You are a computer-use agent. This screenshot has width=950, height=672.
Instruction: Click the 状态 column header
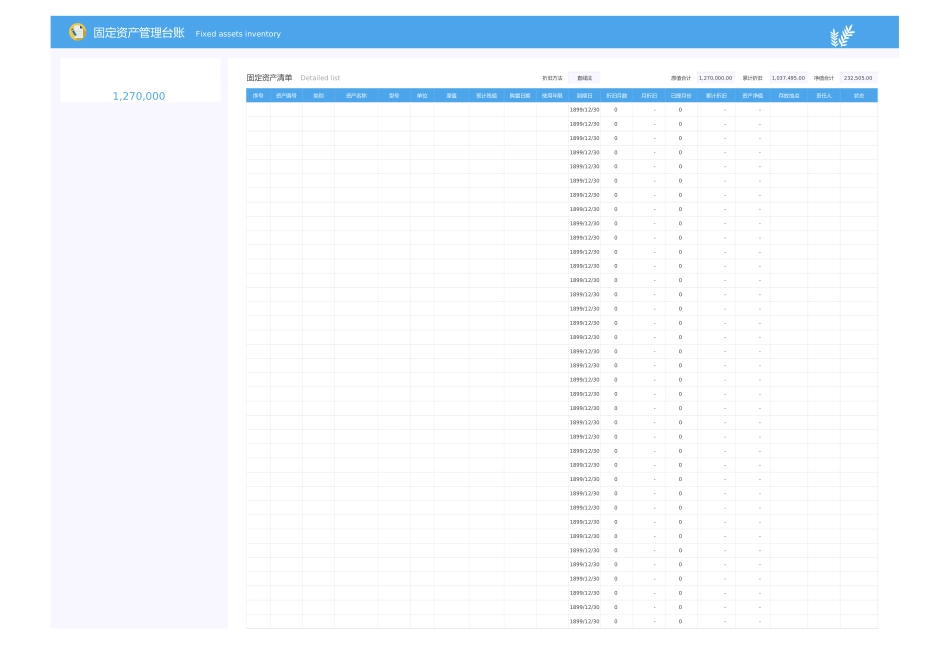859,95
